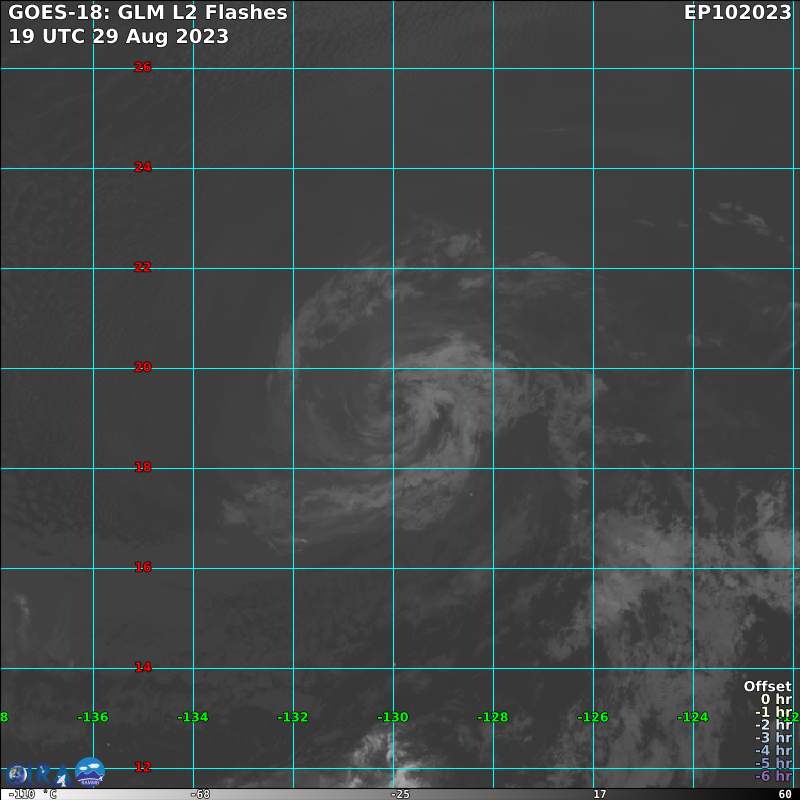Click the longitude -130 grid label
Image resolution: width=800 pixels, height=800 pixels.
click(x=393, y=717)
